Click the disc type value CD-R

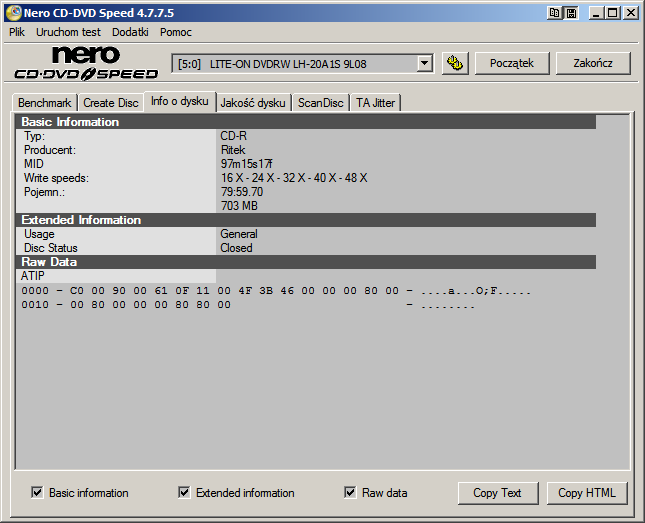pos(234,136)
